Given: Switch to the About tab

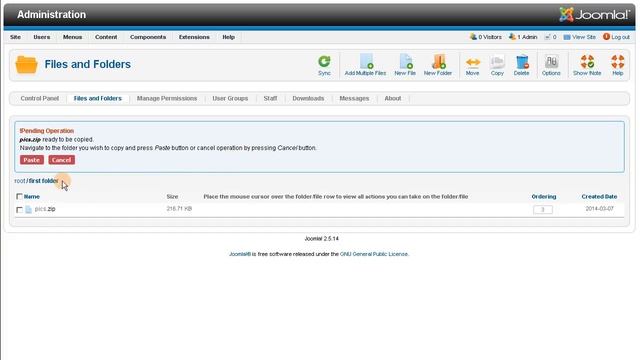Looking at the screenshot, I should [393, 98].
